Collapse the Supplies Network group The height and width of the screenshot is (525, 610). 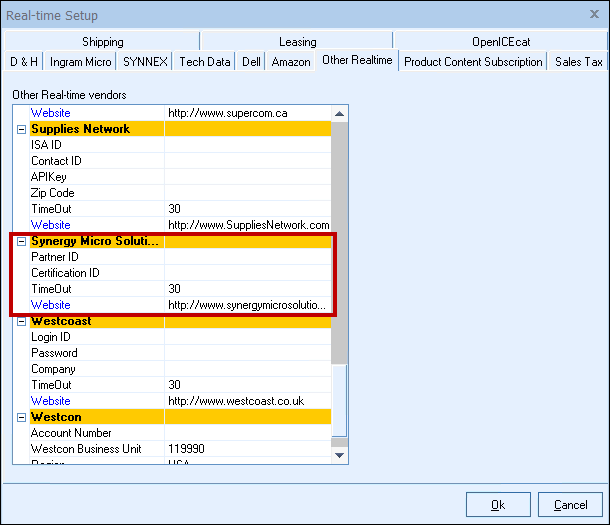pyautogui.click(x=21, y=130)
